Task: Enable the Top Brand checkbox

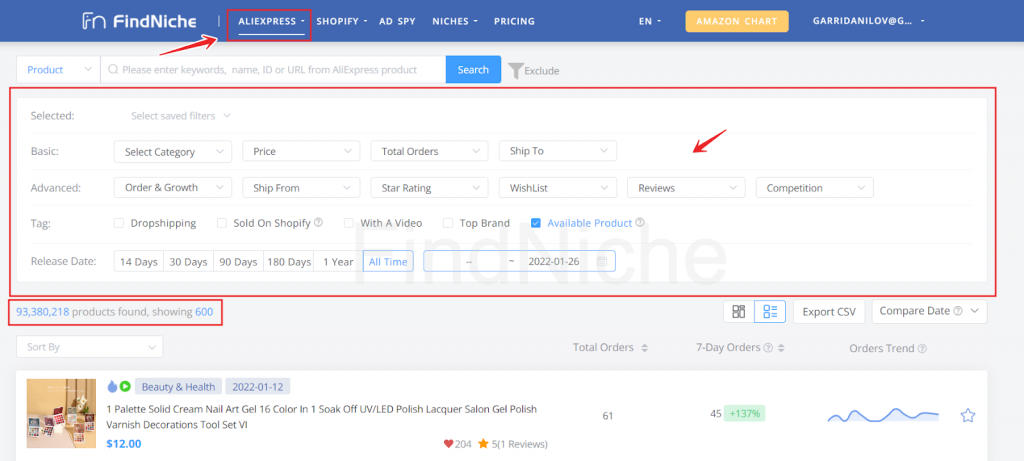Action: click(x=448, y=223)
